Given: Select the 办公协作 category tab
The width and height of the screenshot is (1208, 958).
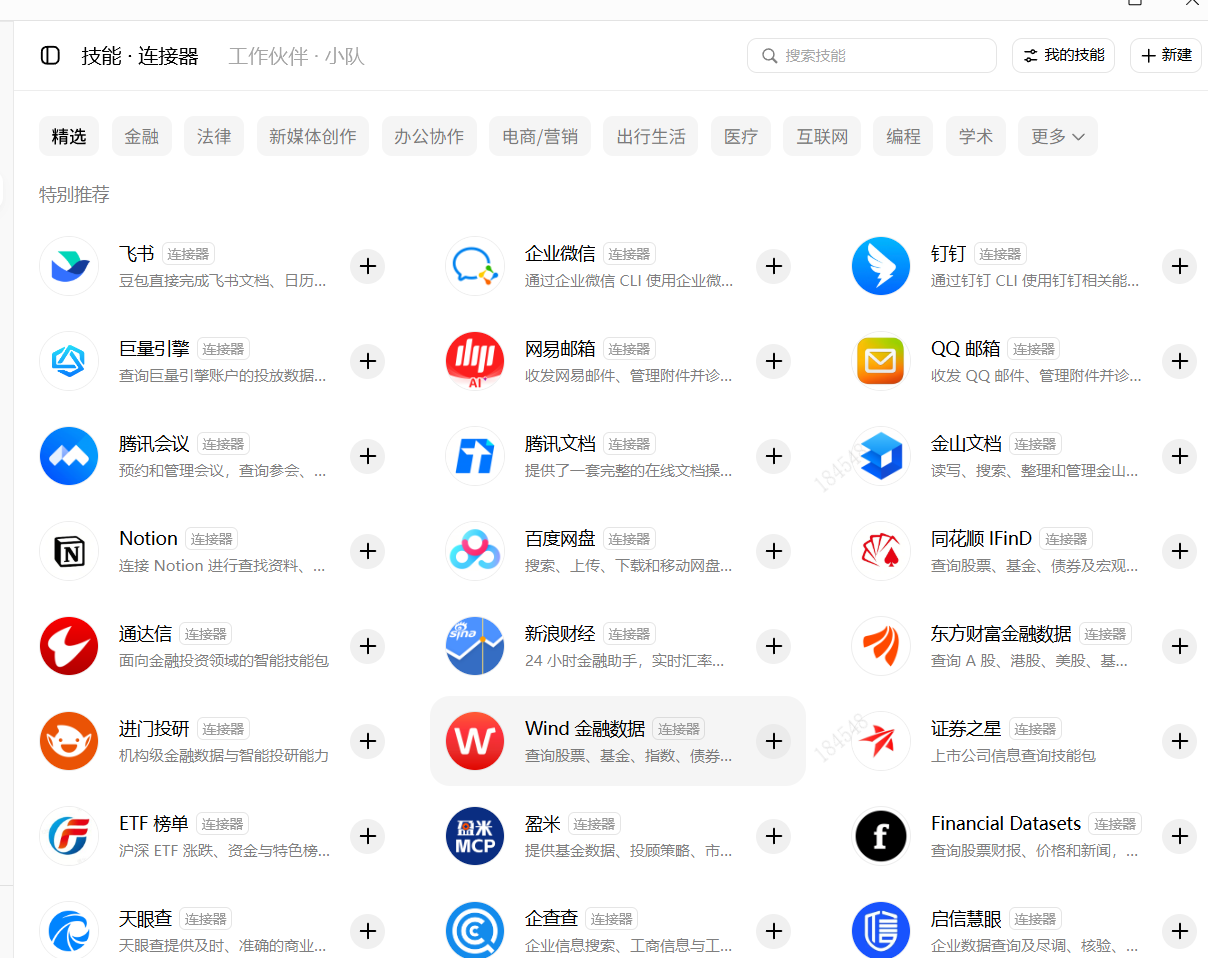Looking at the screenshot, I should tap(429, 136).
